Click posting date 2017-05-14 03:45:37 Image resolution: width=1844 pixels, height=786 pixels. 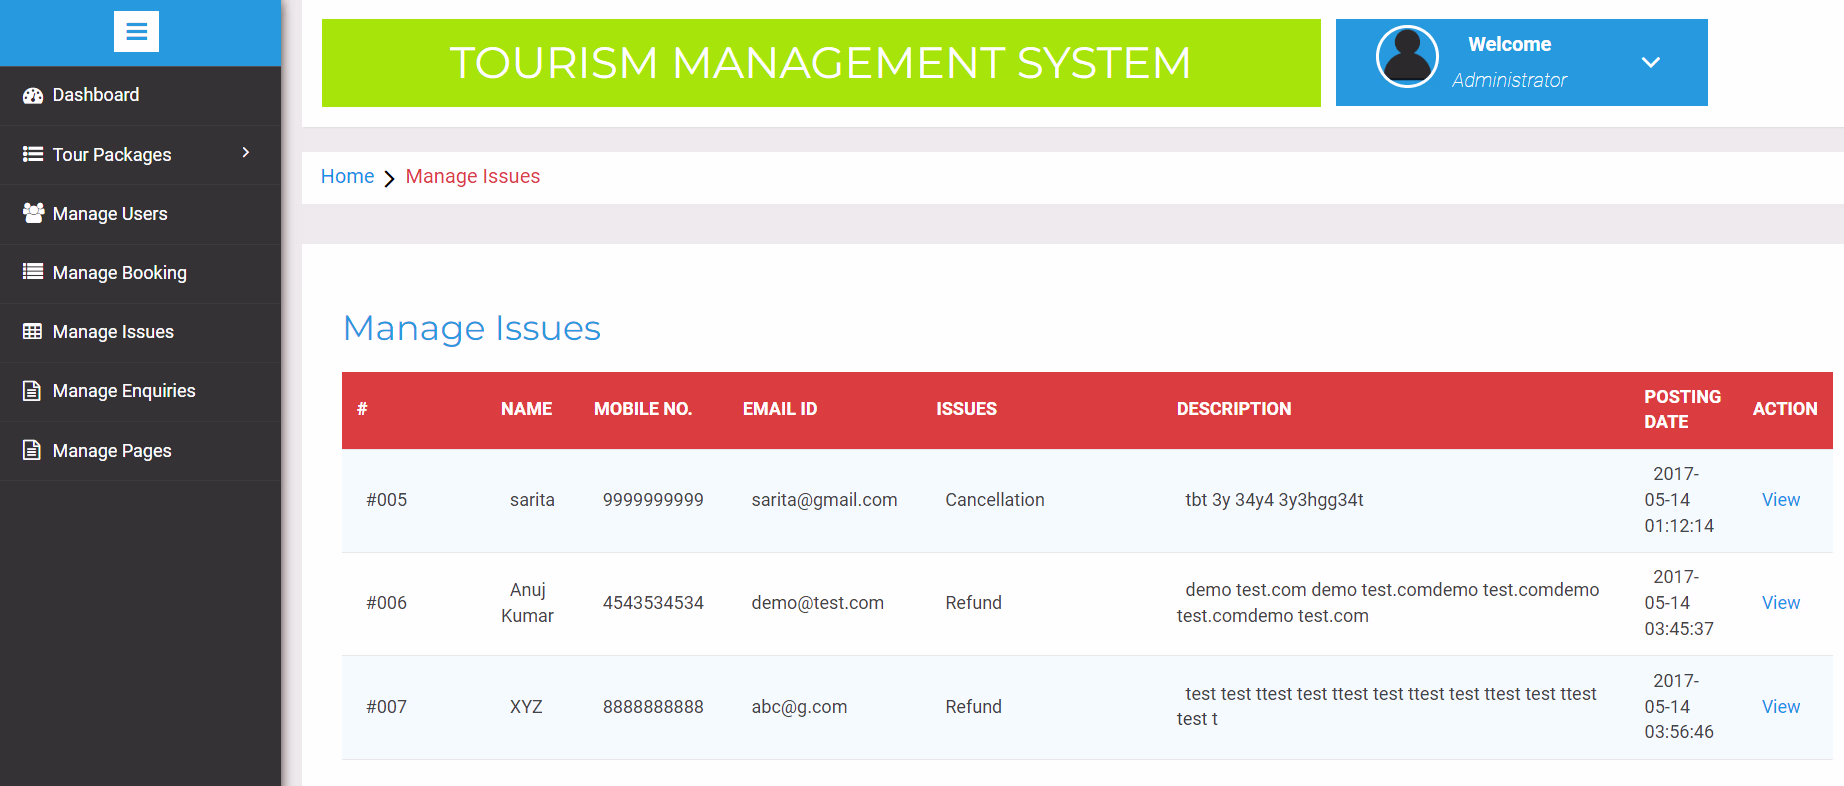coord(1679,603)
